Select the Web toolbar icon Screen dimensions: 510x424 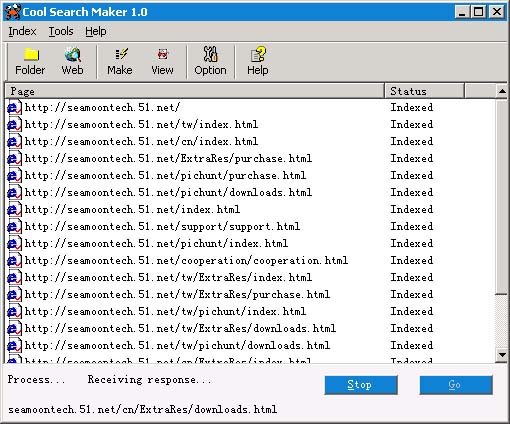[72, 62]
